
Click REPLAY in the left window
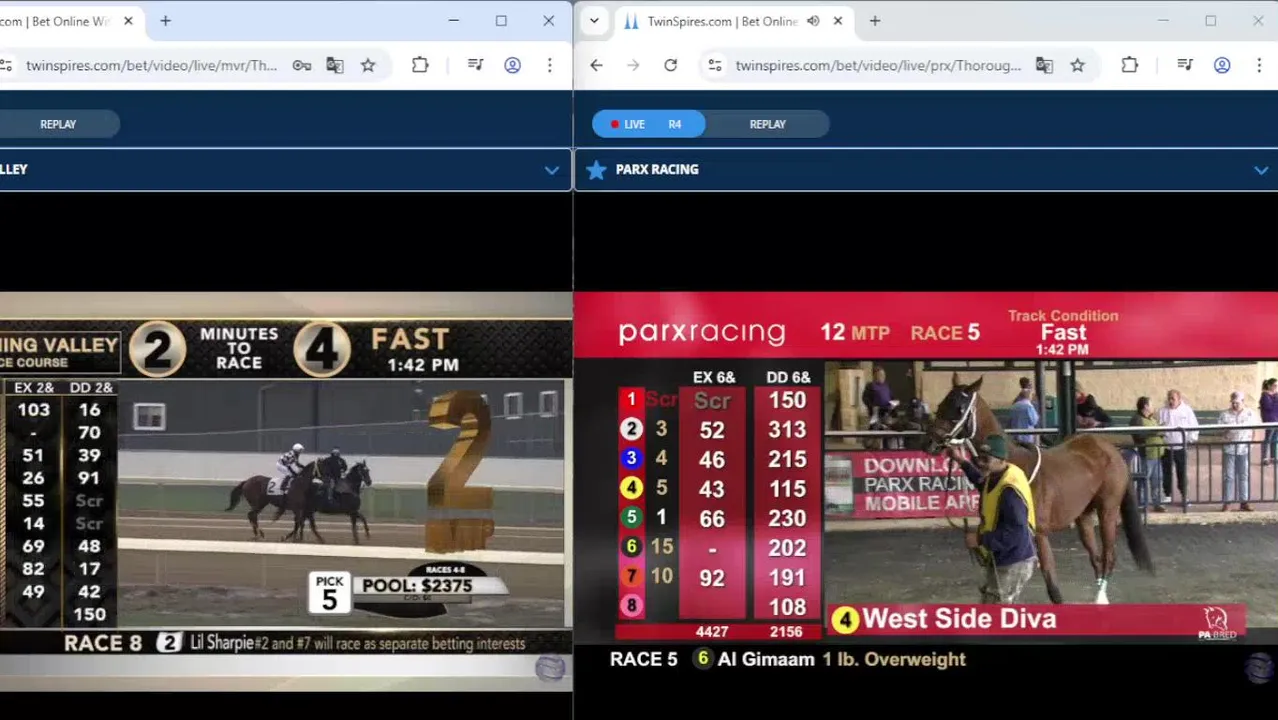pyautogui.click(x=58, y=124)
